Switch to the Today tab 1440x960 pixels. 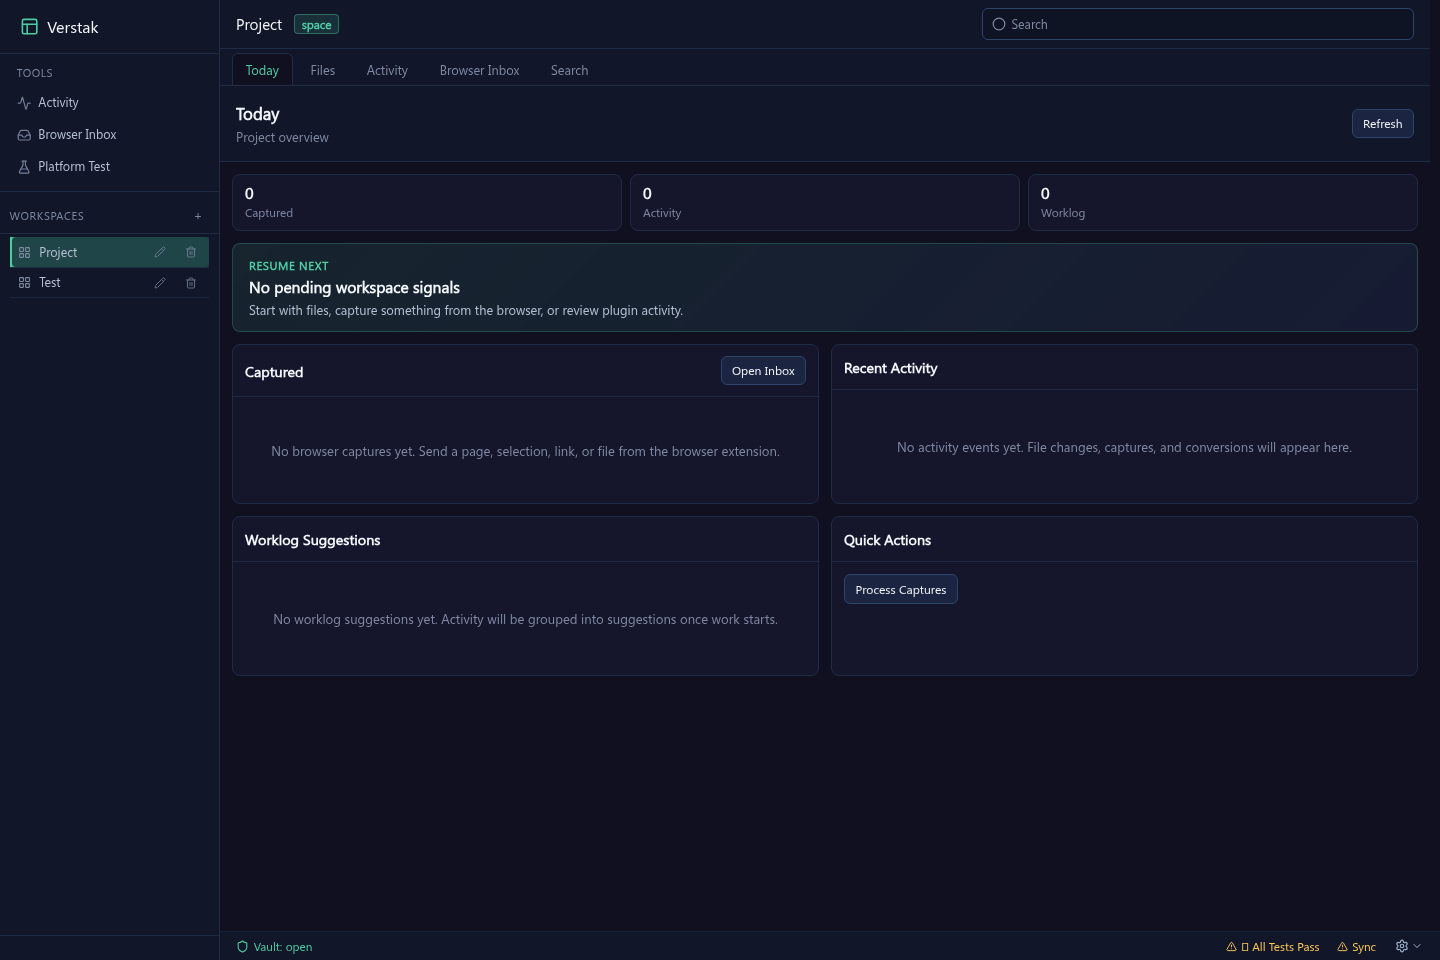[x=262, y=70]
